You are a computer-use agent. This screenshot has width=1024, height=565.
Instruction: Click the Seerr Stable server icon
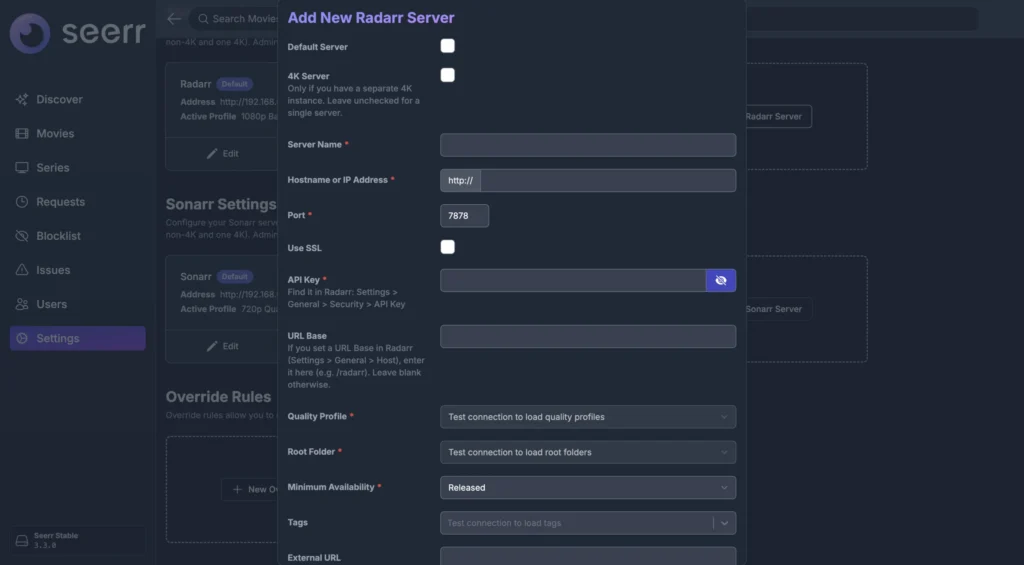coord(22,541)
